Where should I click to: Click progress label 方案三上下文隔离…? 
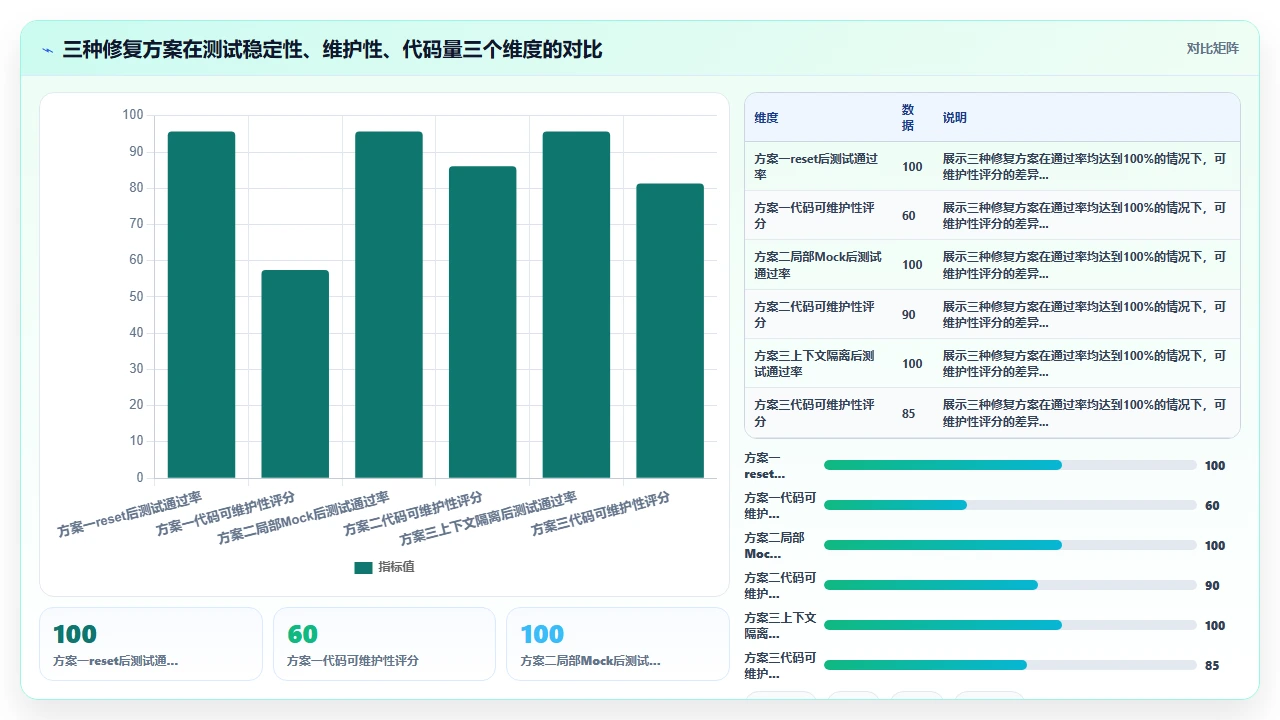[x=780, y=626]
